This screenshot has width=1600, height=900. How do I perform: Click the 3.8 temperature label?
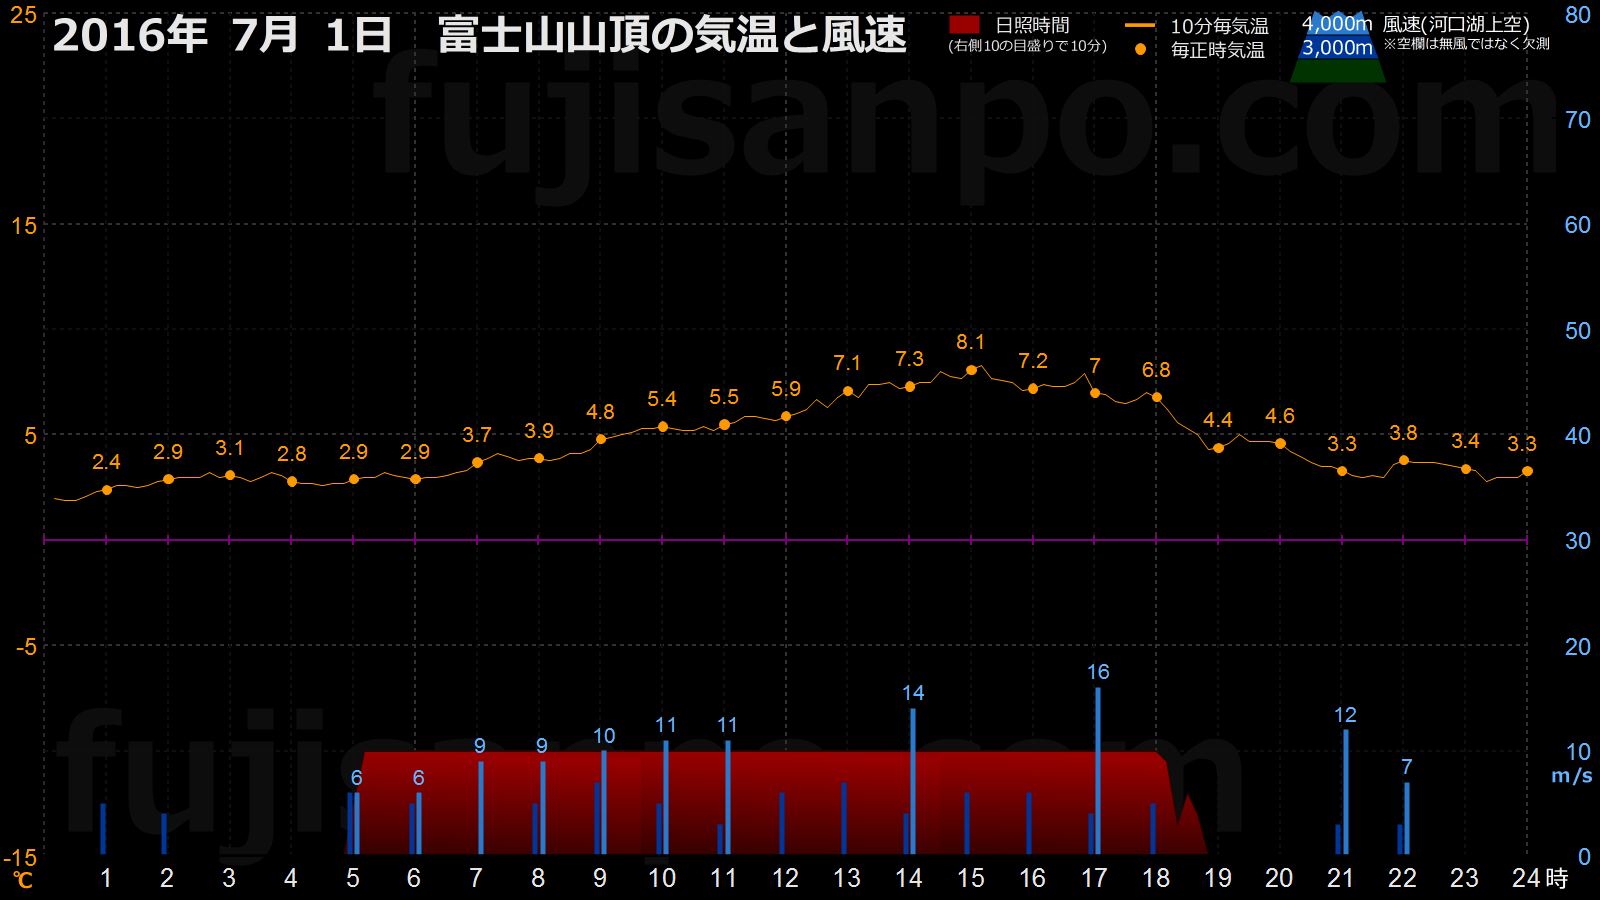[x=1403, y=433]
